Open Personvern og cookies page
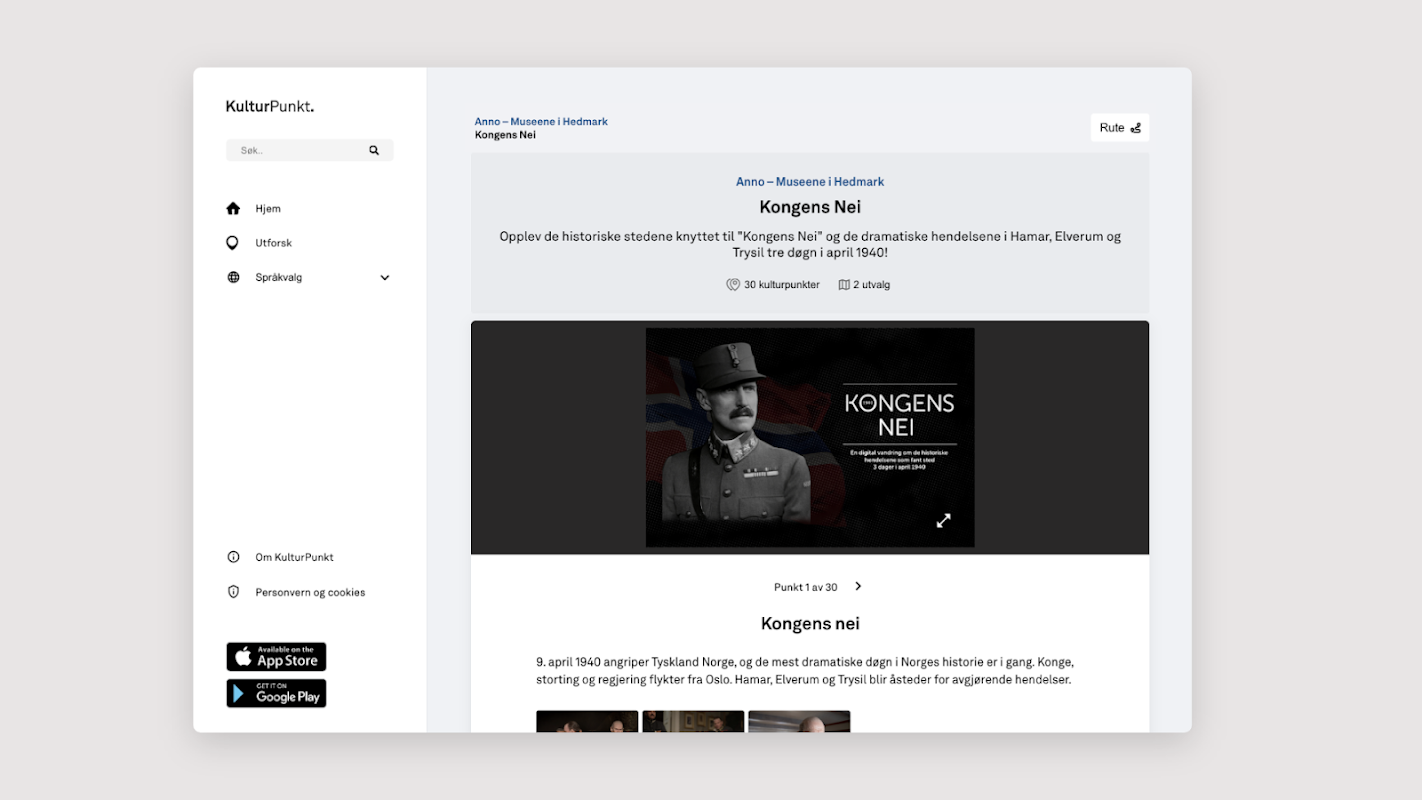1422x800 pixels. pyautogui.click(x=310, y=592)
